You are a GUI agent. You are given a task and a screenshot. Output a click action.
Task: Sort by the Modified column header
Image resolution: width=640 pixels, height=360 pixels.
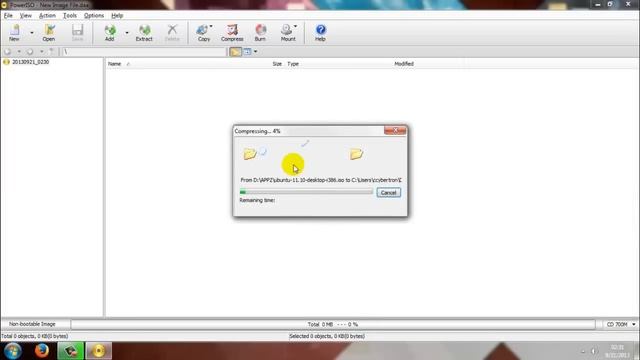[404, 64]
